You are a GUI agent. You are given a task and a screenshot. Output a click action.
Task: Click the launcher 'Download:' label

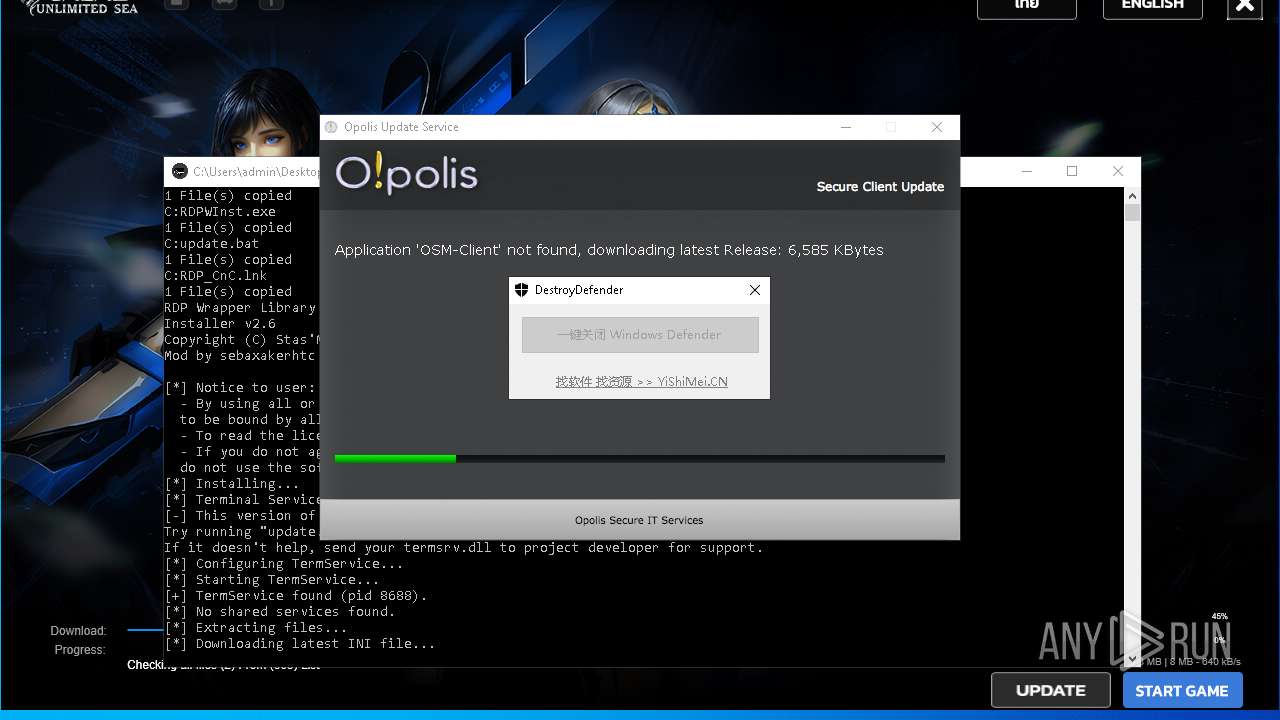[78, 631]
